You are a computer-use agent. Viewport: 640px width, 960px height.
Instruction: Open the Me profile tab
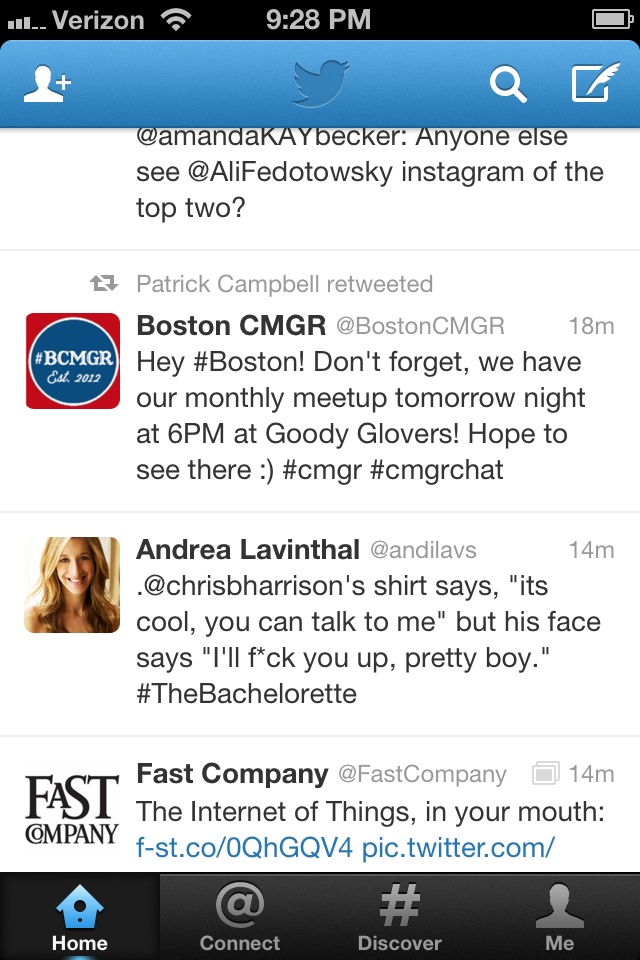tap(560, 917)
